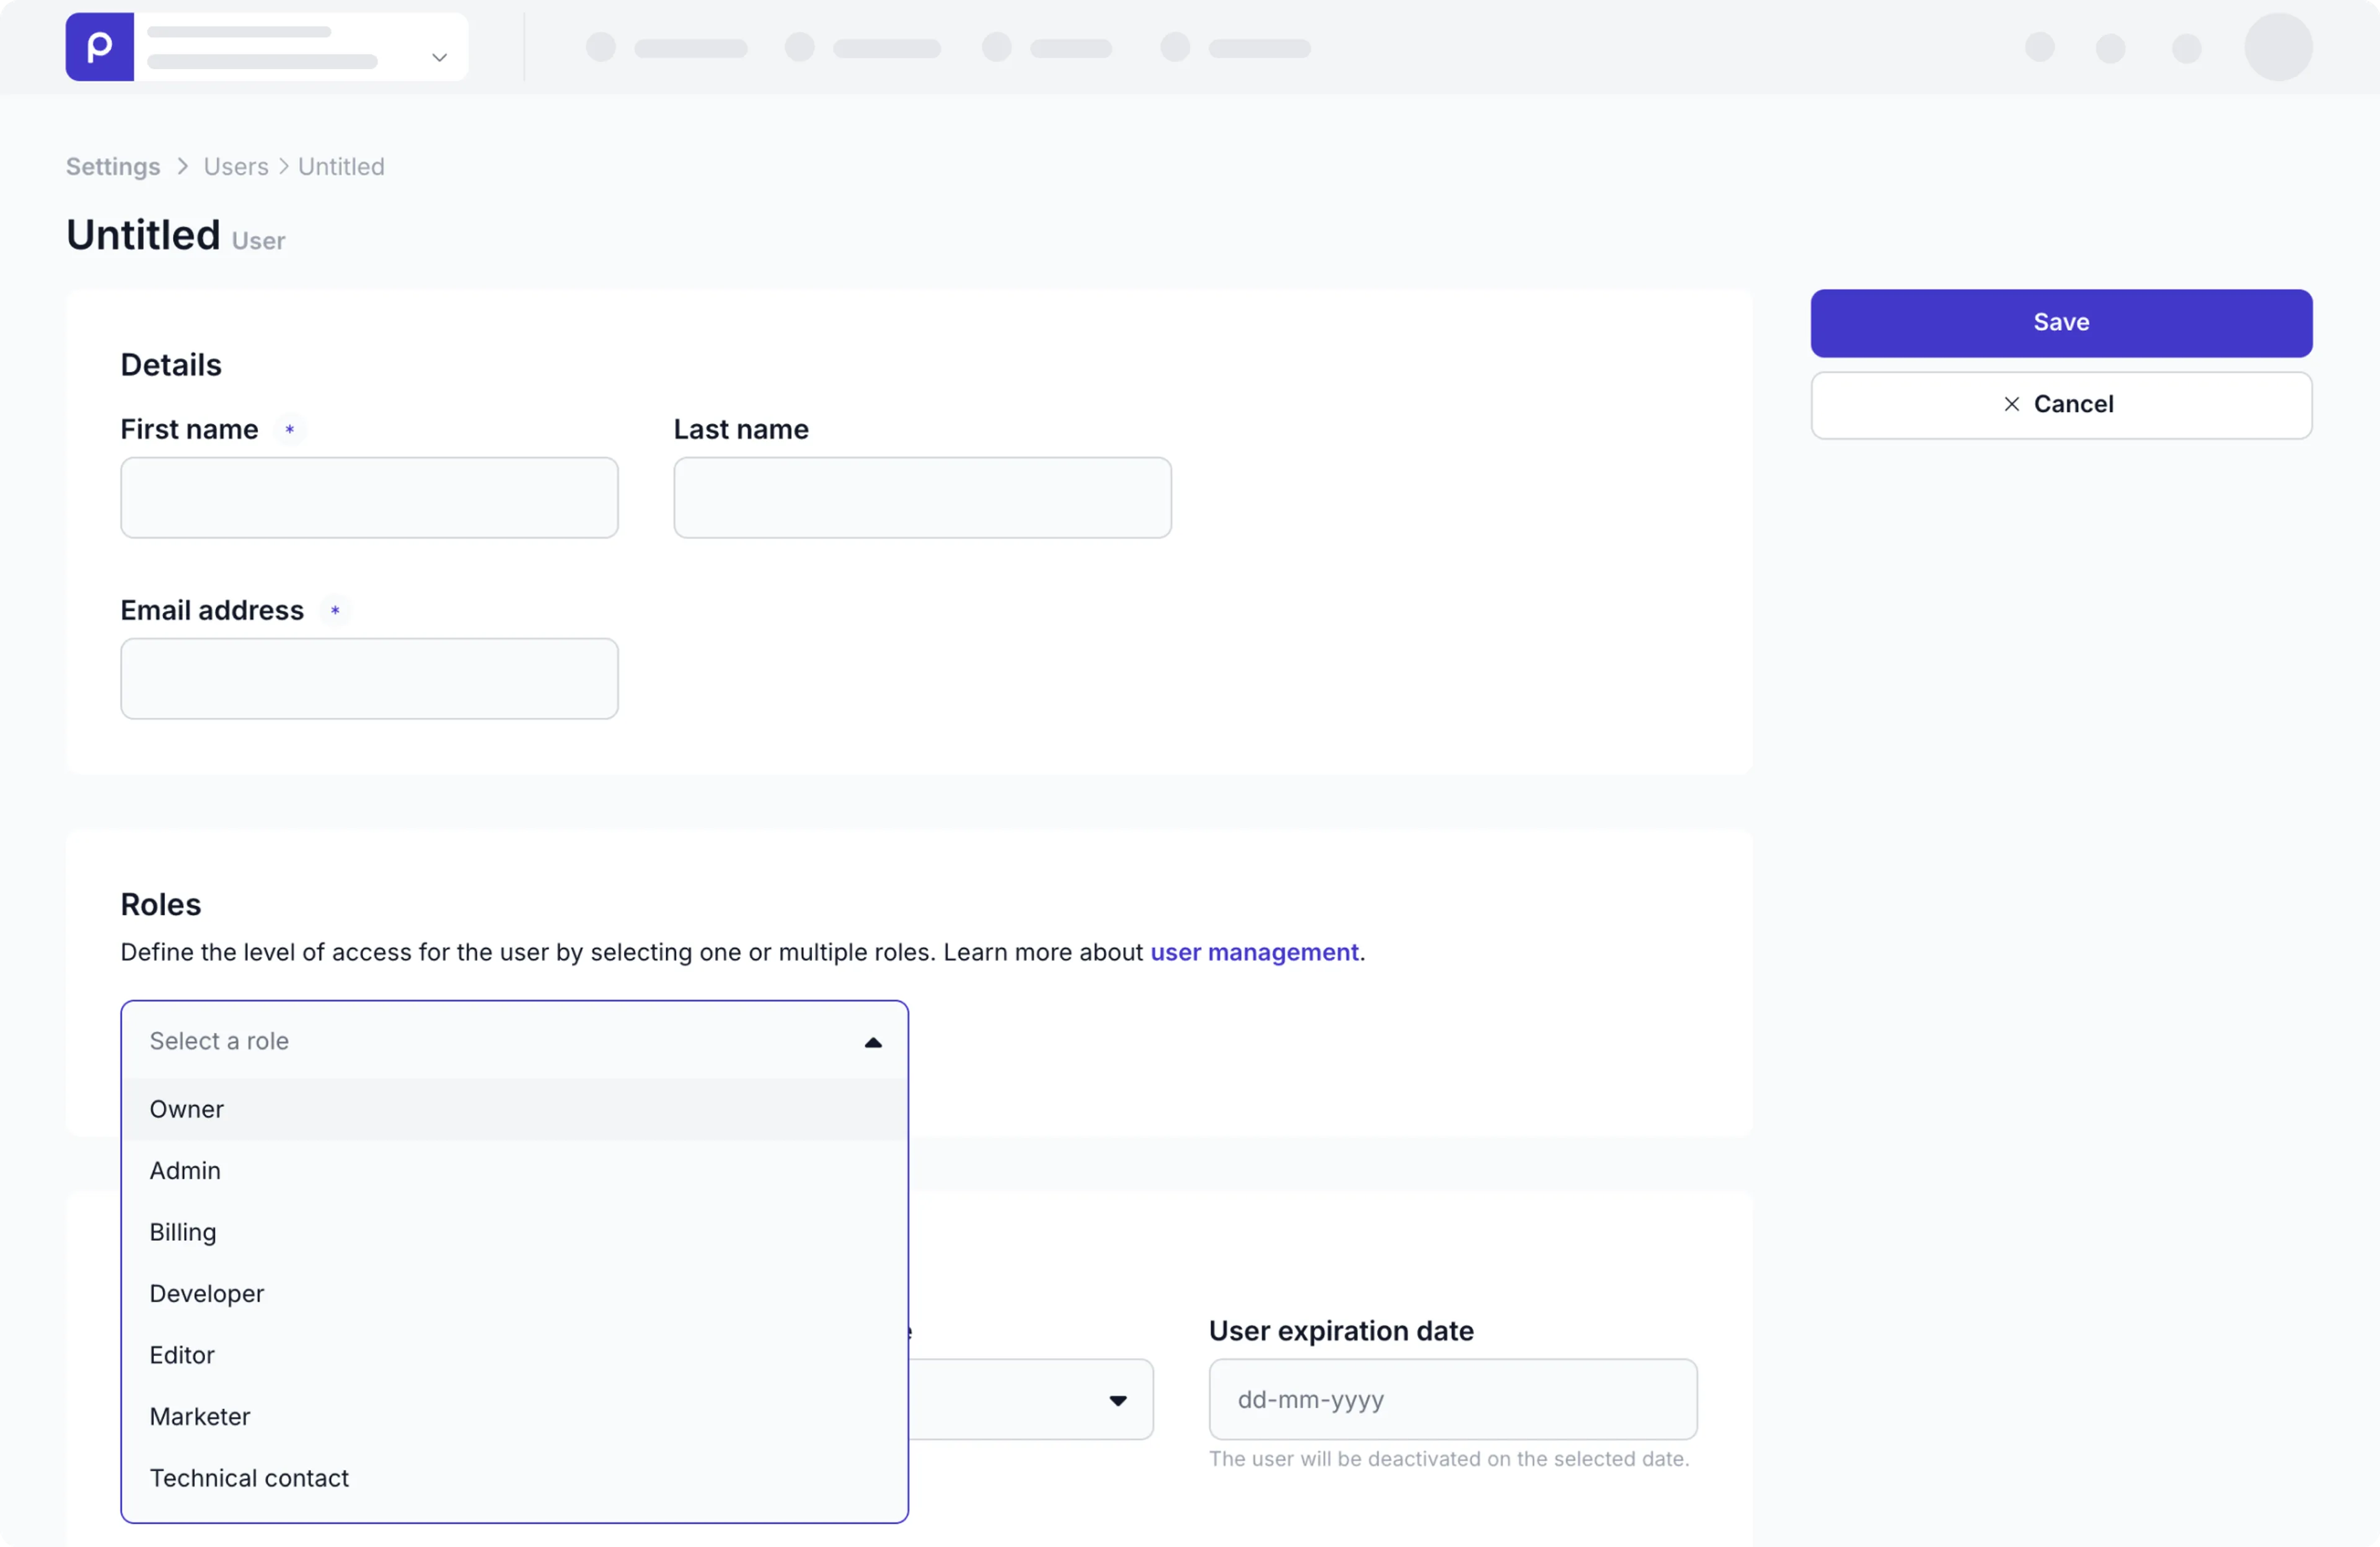Viewport: 2380px width, 1547px height.
Task: Open Users from the breadcrumb trail
Action: tap(236, 166)
